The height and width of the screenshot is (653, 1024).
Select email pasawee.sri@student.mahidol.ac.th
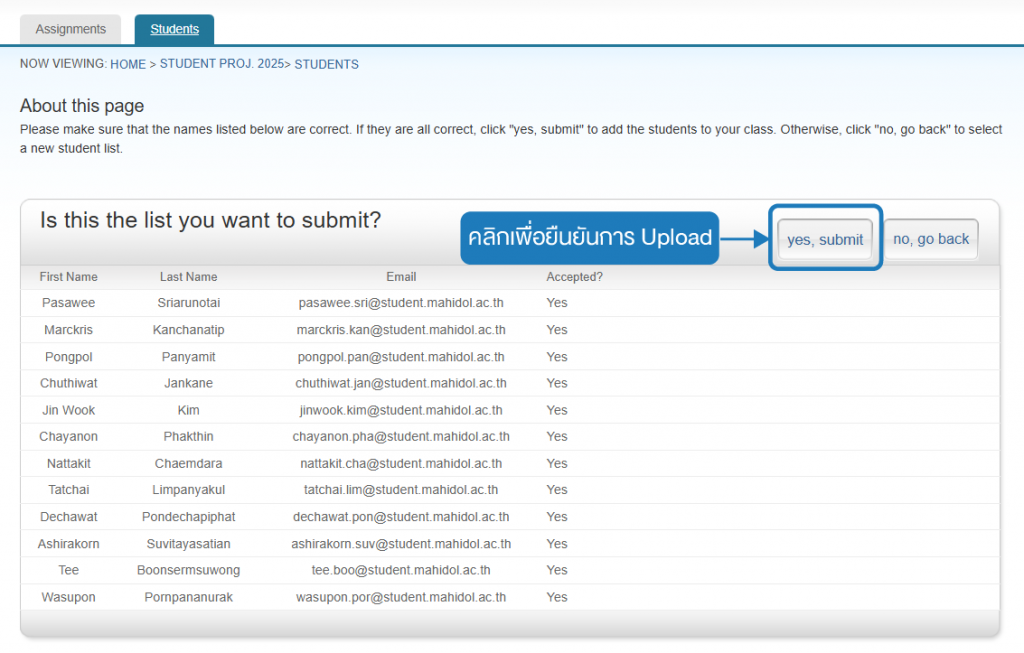click(x=401, y=303)
